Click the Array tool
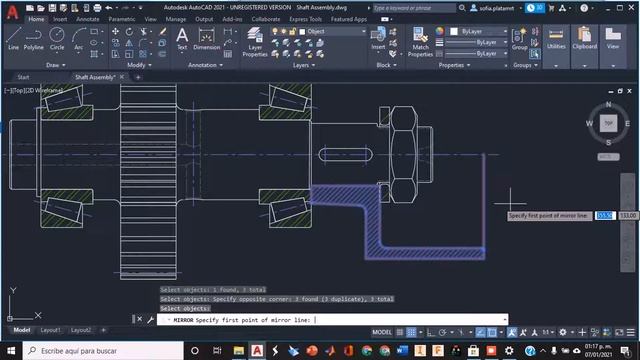 pyautogui.click(x=143, y=53)
